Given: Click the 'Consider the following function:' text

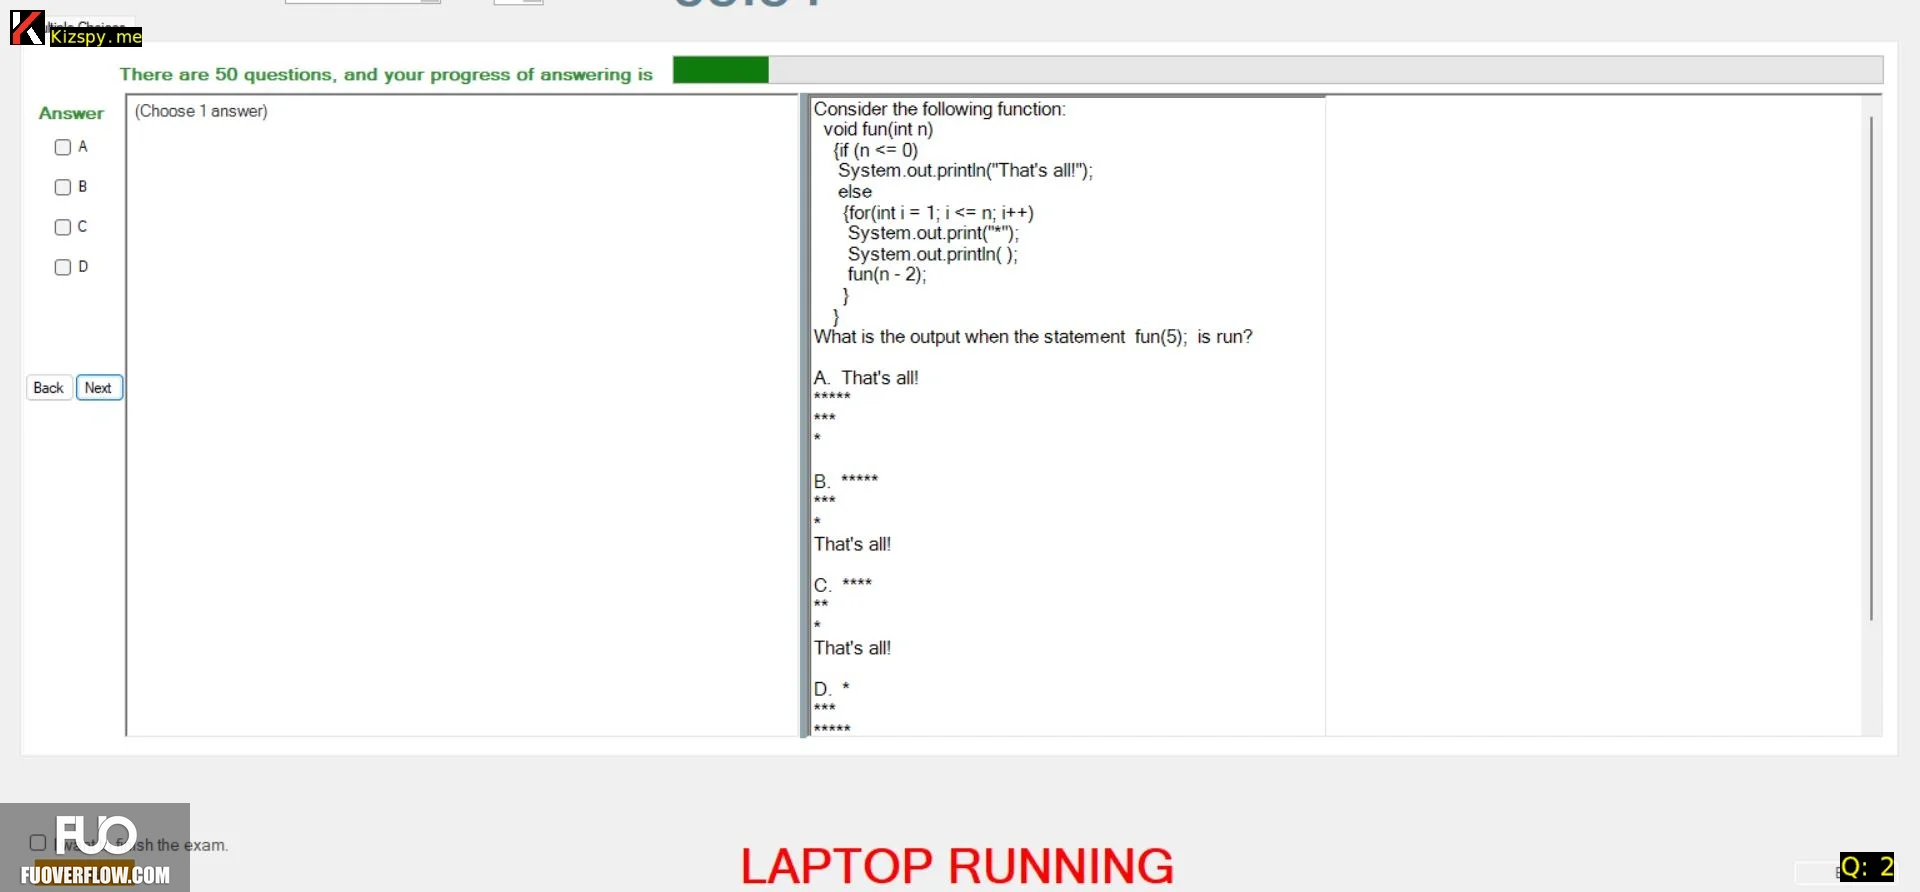Looking at the screenshot, I should [939, 109].
